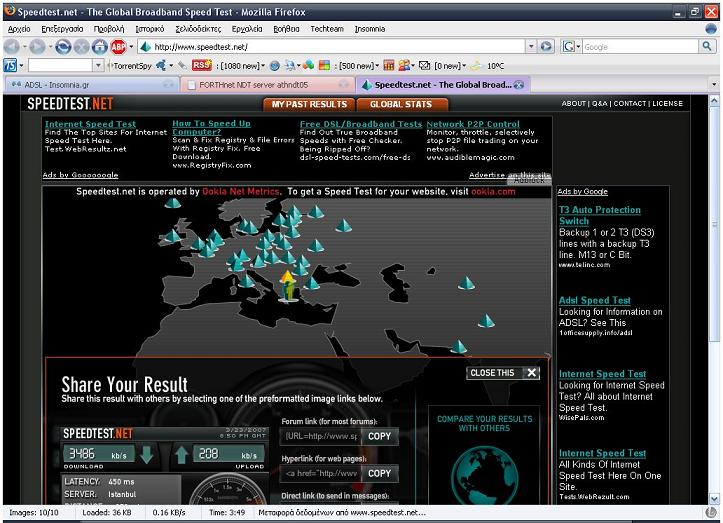Open the Home page icon

click(x=99, y=47)
